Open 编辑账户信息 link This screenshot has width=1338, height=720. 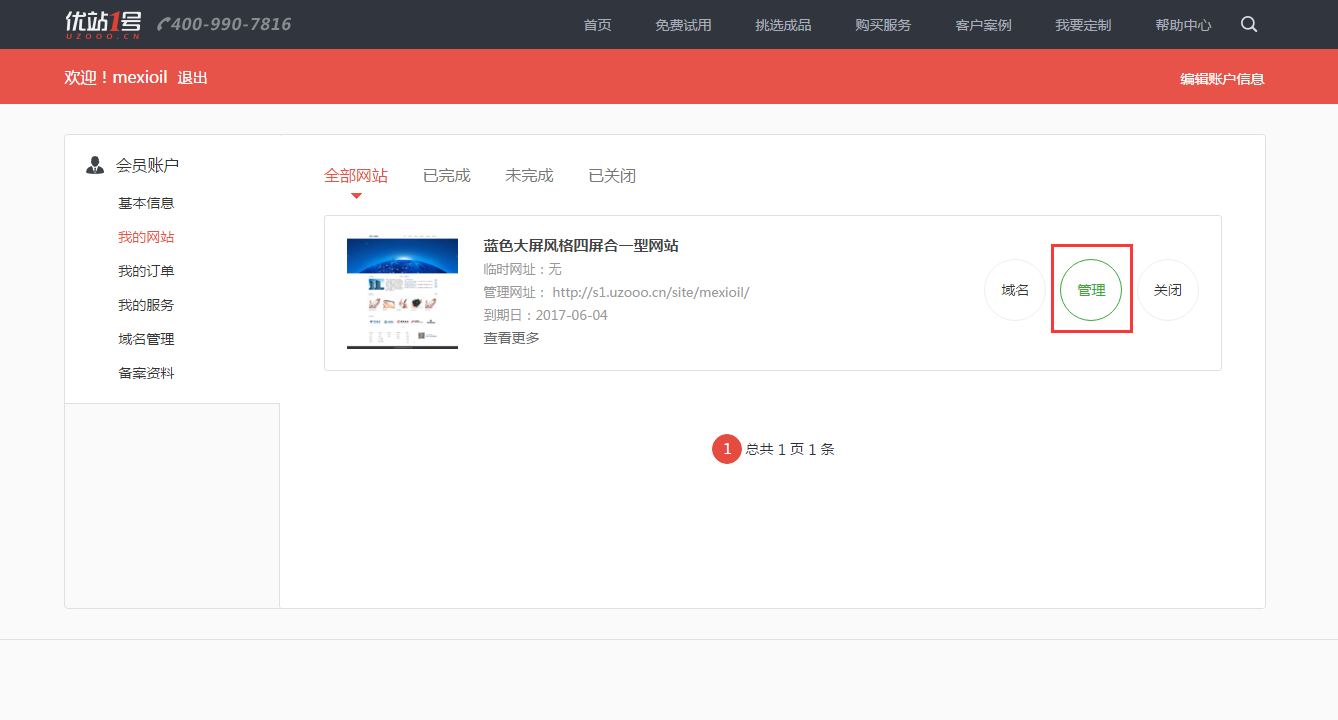1222,78
